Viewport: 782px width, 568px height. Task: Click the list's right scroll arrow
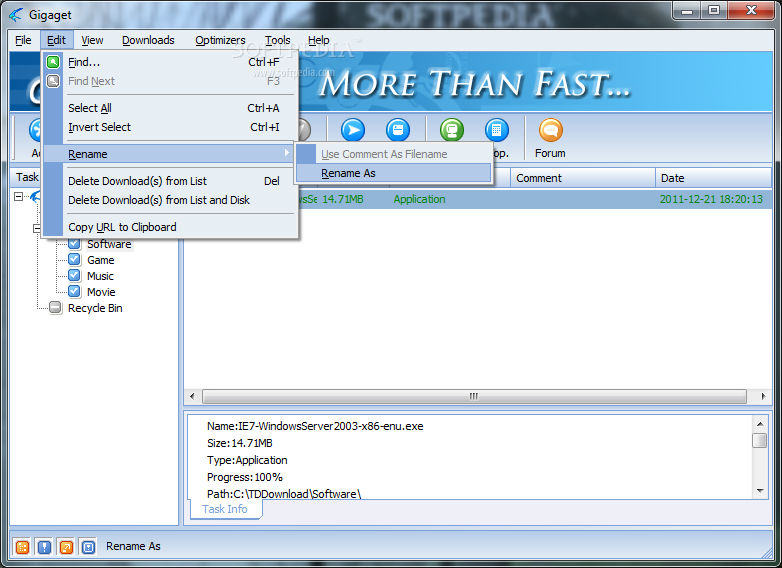(763, 396)
